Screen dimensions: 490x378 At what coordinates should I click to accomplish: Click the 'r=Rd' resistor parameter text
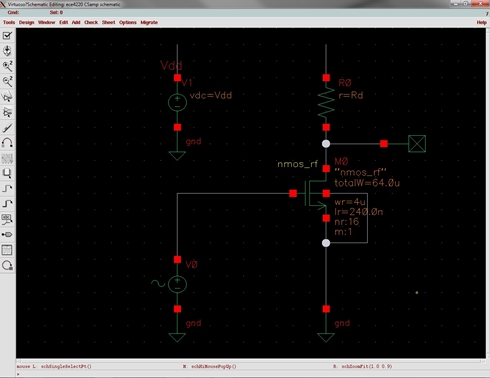[x=351, y=95]
